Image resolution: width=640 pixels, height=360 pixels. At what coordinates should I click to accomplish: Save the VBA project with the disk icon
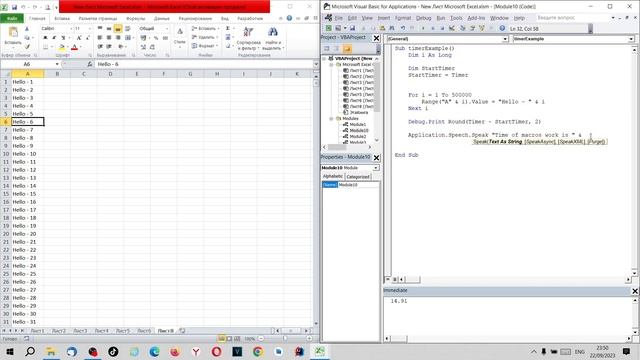pyautogui.click(x=352, y=28)
